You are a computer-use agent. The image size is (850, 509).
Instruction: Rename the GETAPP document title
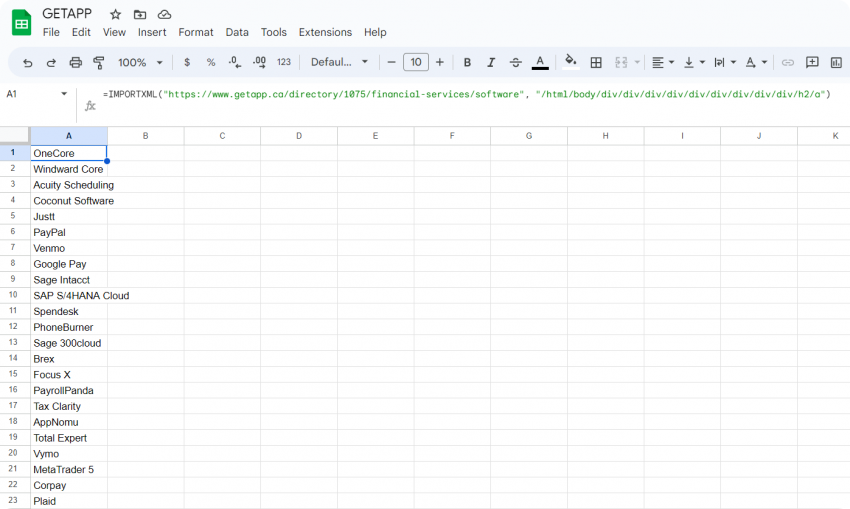tap(67, 14)
